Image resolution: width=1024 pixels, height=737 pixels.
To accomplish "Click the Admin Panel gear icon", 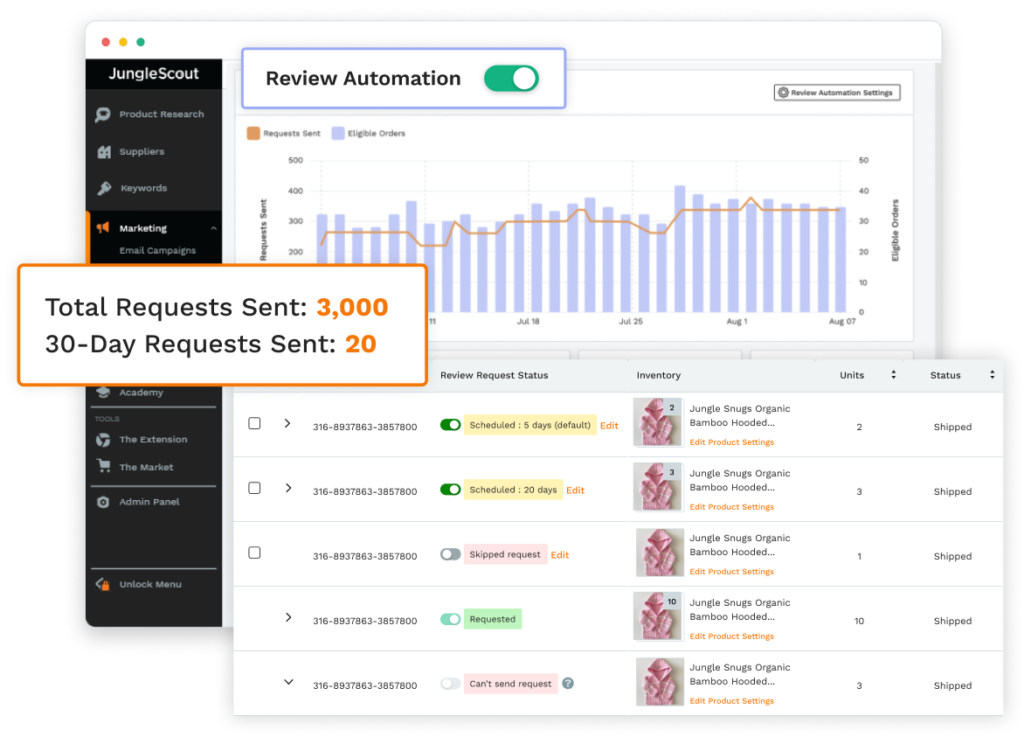I will point(103,502).
